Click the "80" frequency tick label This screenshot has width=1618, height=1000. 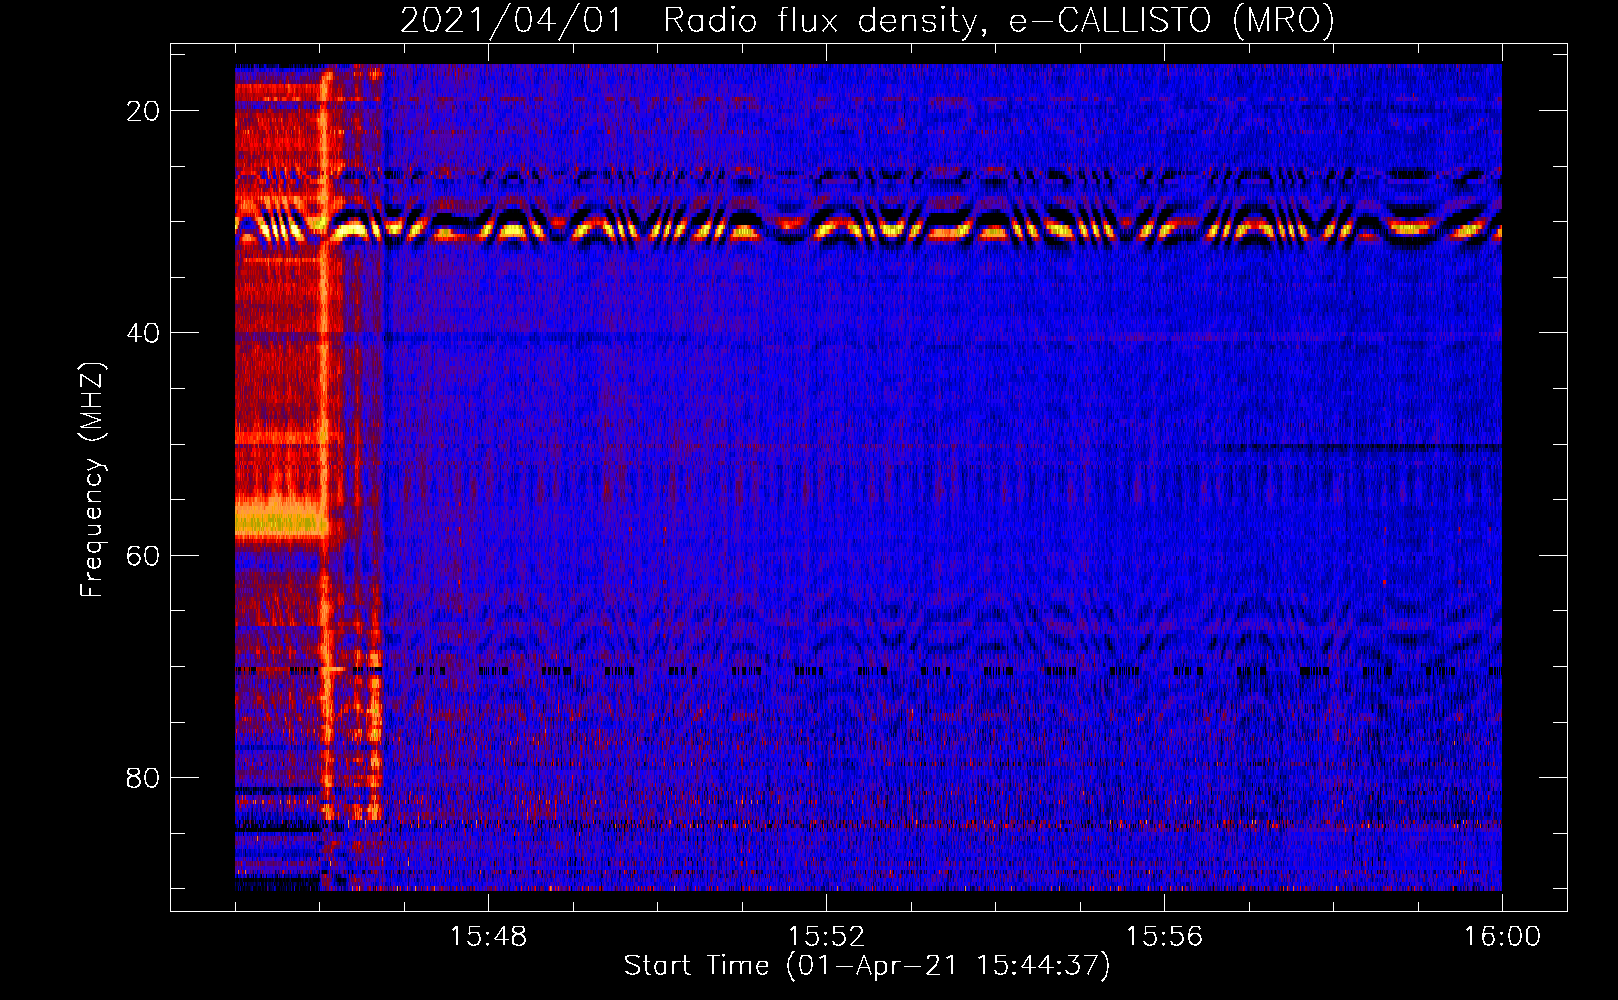(144, 777)
